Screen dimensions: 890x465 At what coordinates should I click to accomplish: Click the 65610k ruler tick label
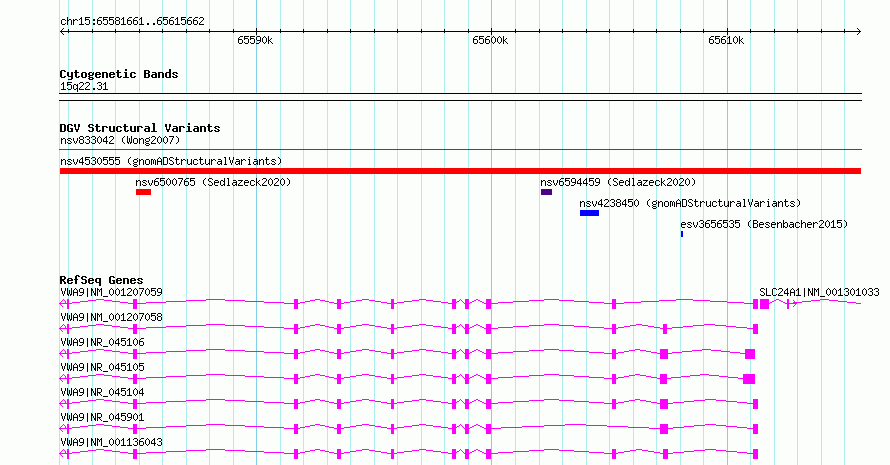726,40
